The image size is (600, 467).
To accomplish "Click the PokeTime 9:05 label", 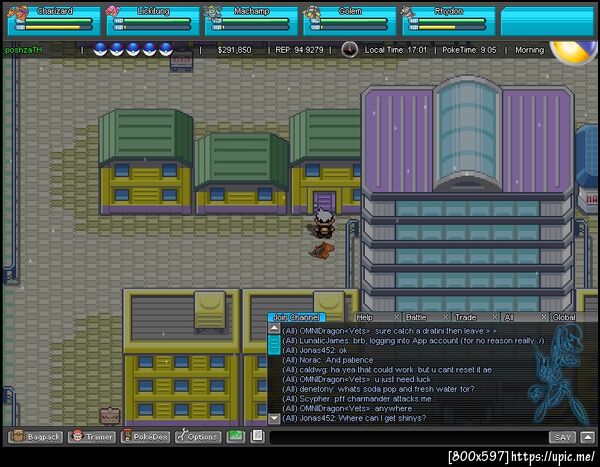I will [x=469, y=50].
